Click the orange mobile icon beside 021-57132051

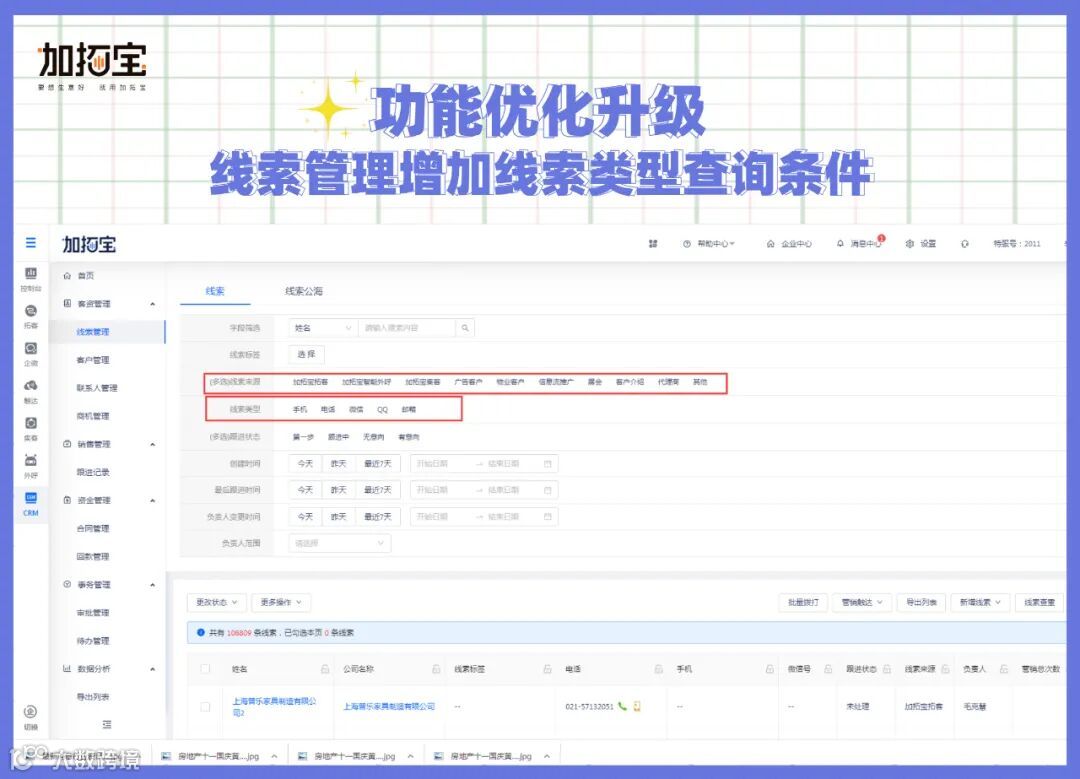[637, 706]
